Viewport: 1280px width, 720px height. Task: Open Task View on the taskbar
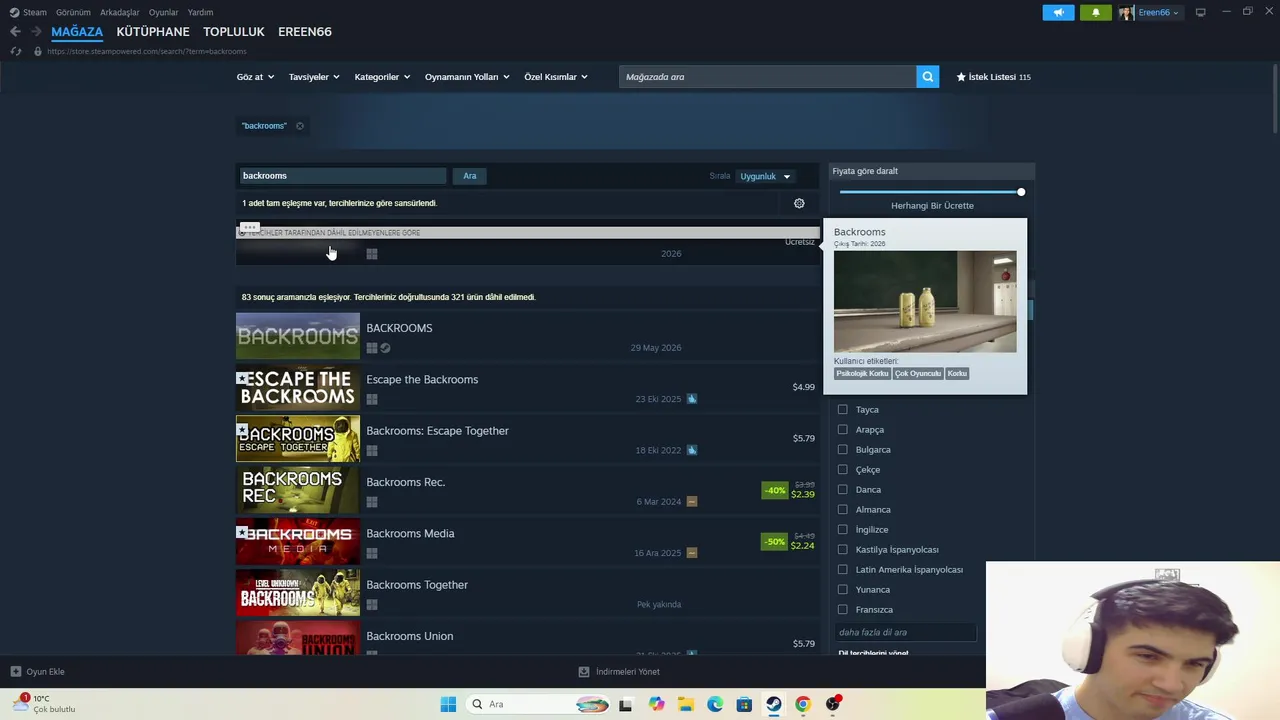pos(625,704)
